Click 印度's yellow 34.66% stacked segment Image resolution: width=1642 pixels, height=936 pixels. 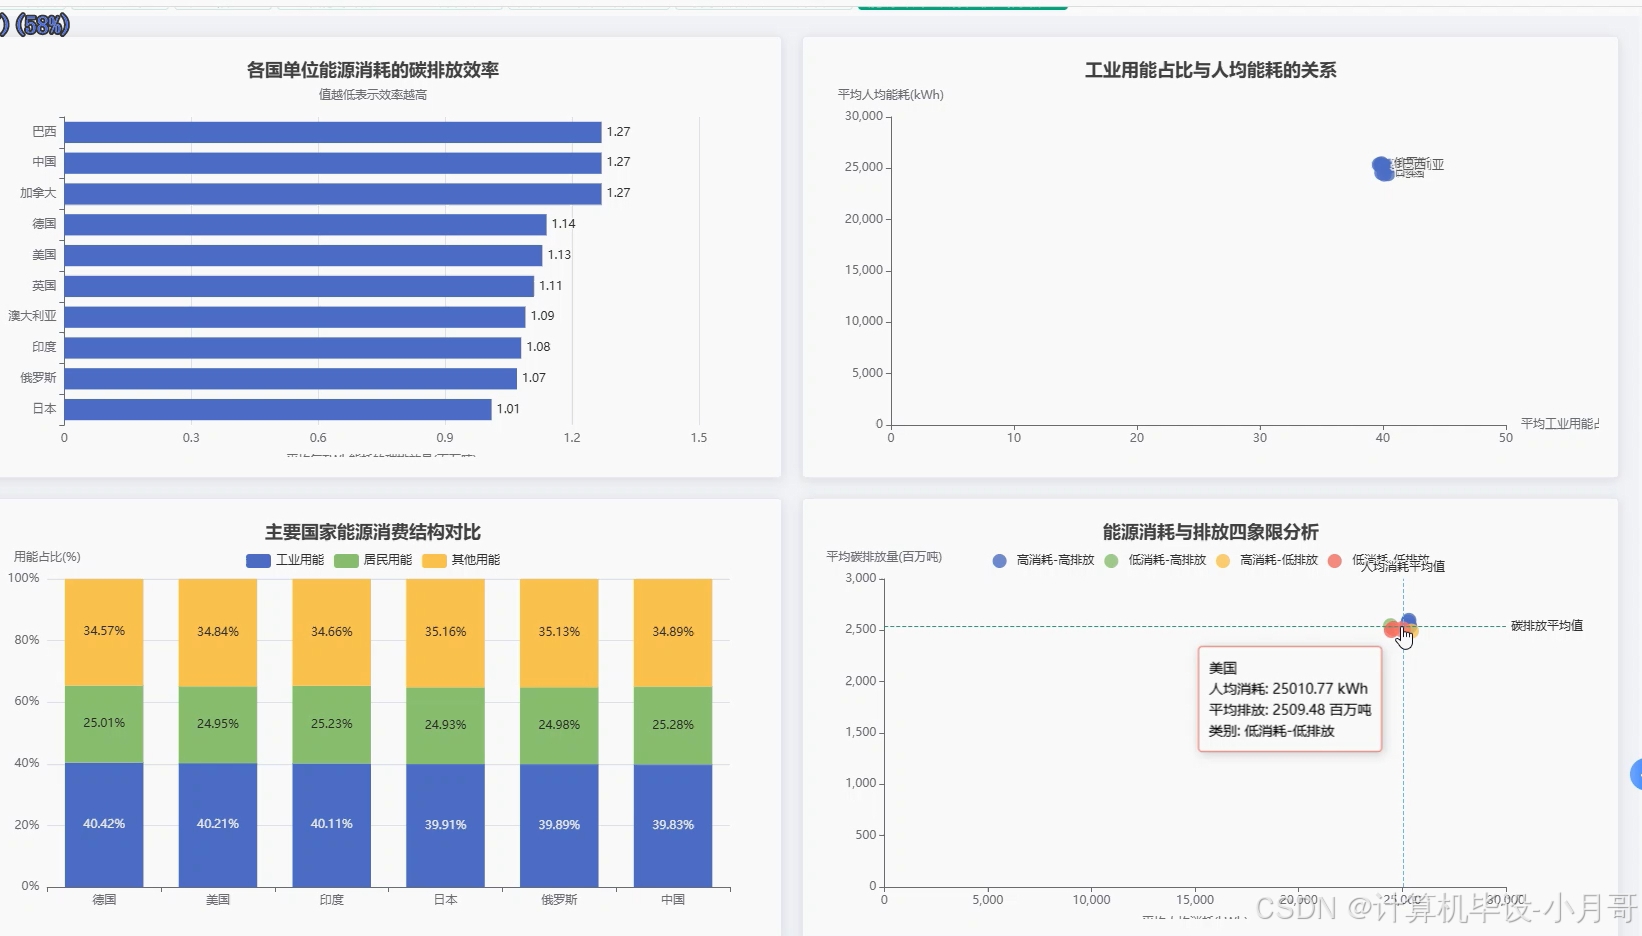[332, 632]
